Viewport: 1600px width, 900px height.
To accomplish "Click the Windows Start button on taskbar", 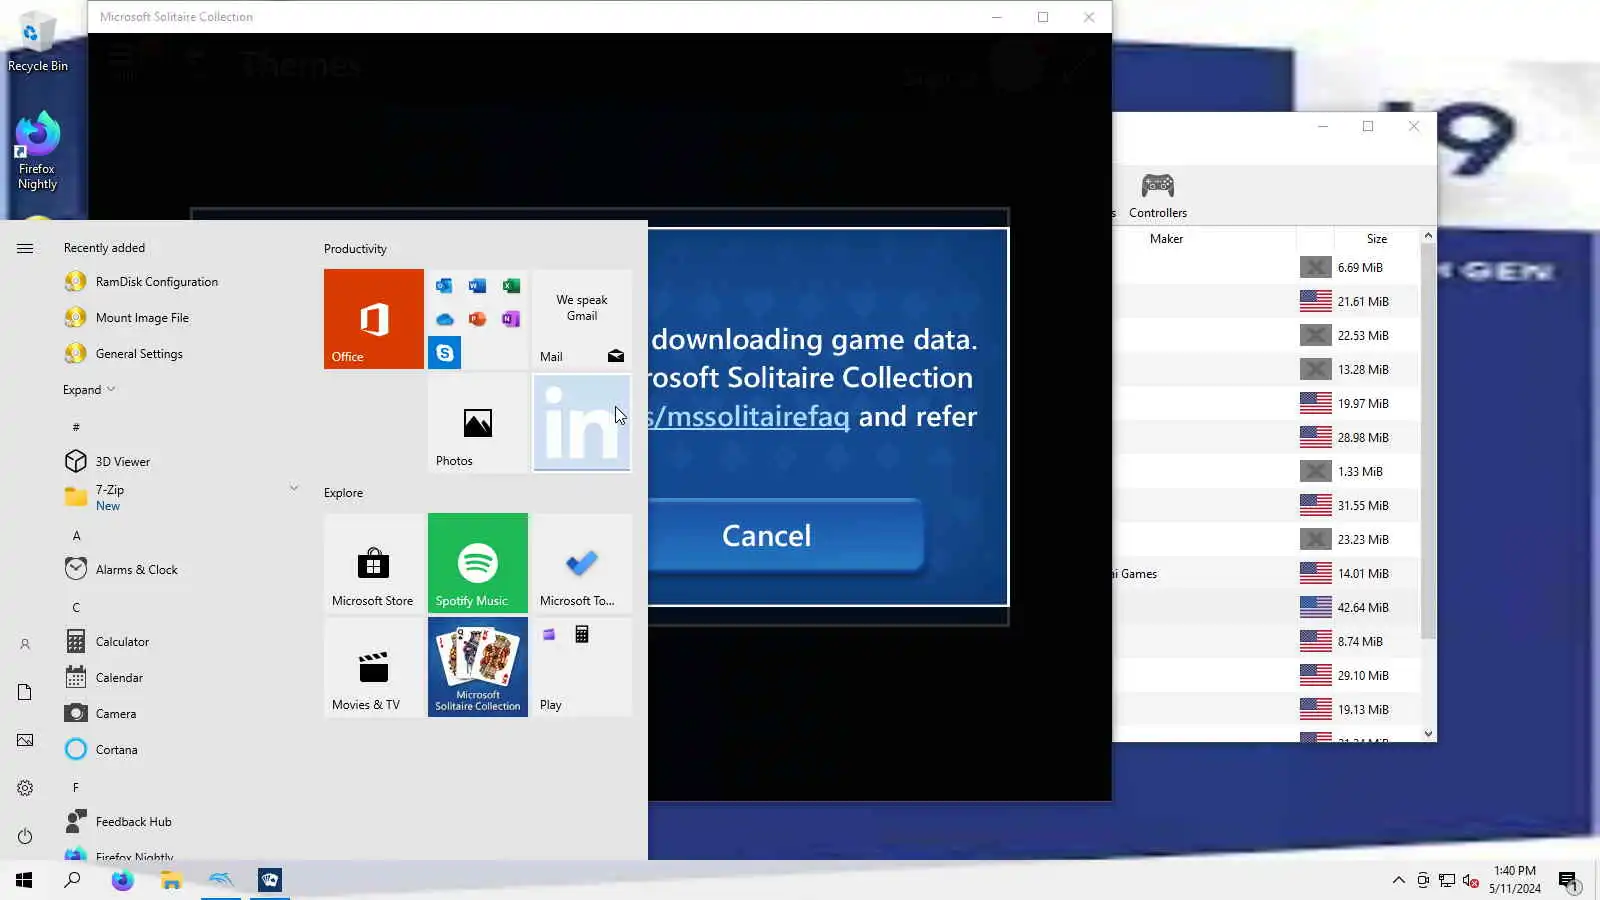I will [x=24, y=880].
